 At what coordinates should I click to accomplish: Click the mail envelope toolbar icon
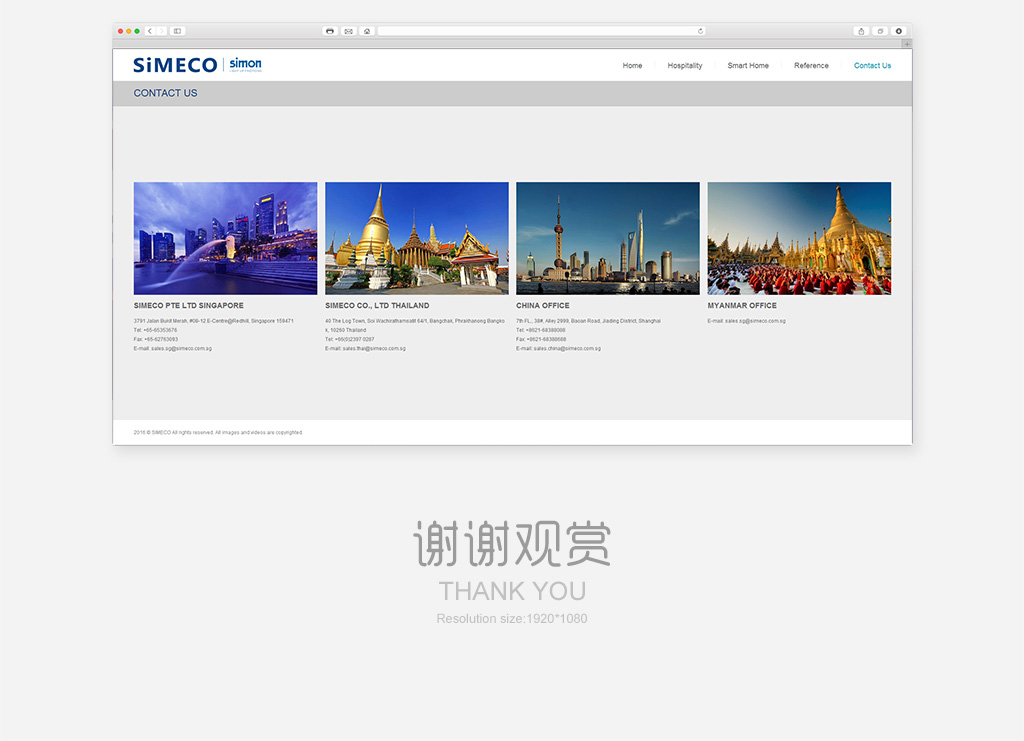coord(349,31)
